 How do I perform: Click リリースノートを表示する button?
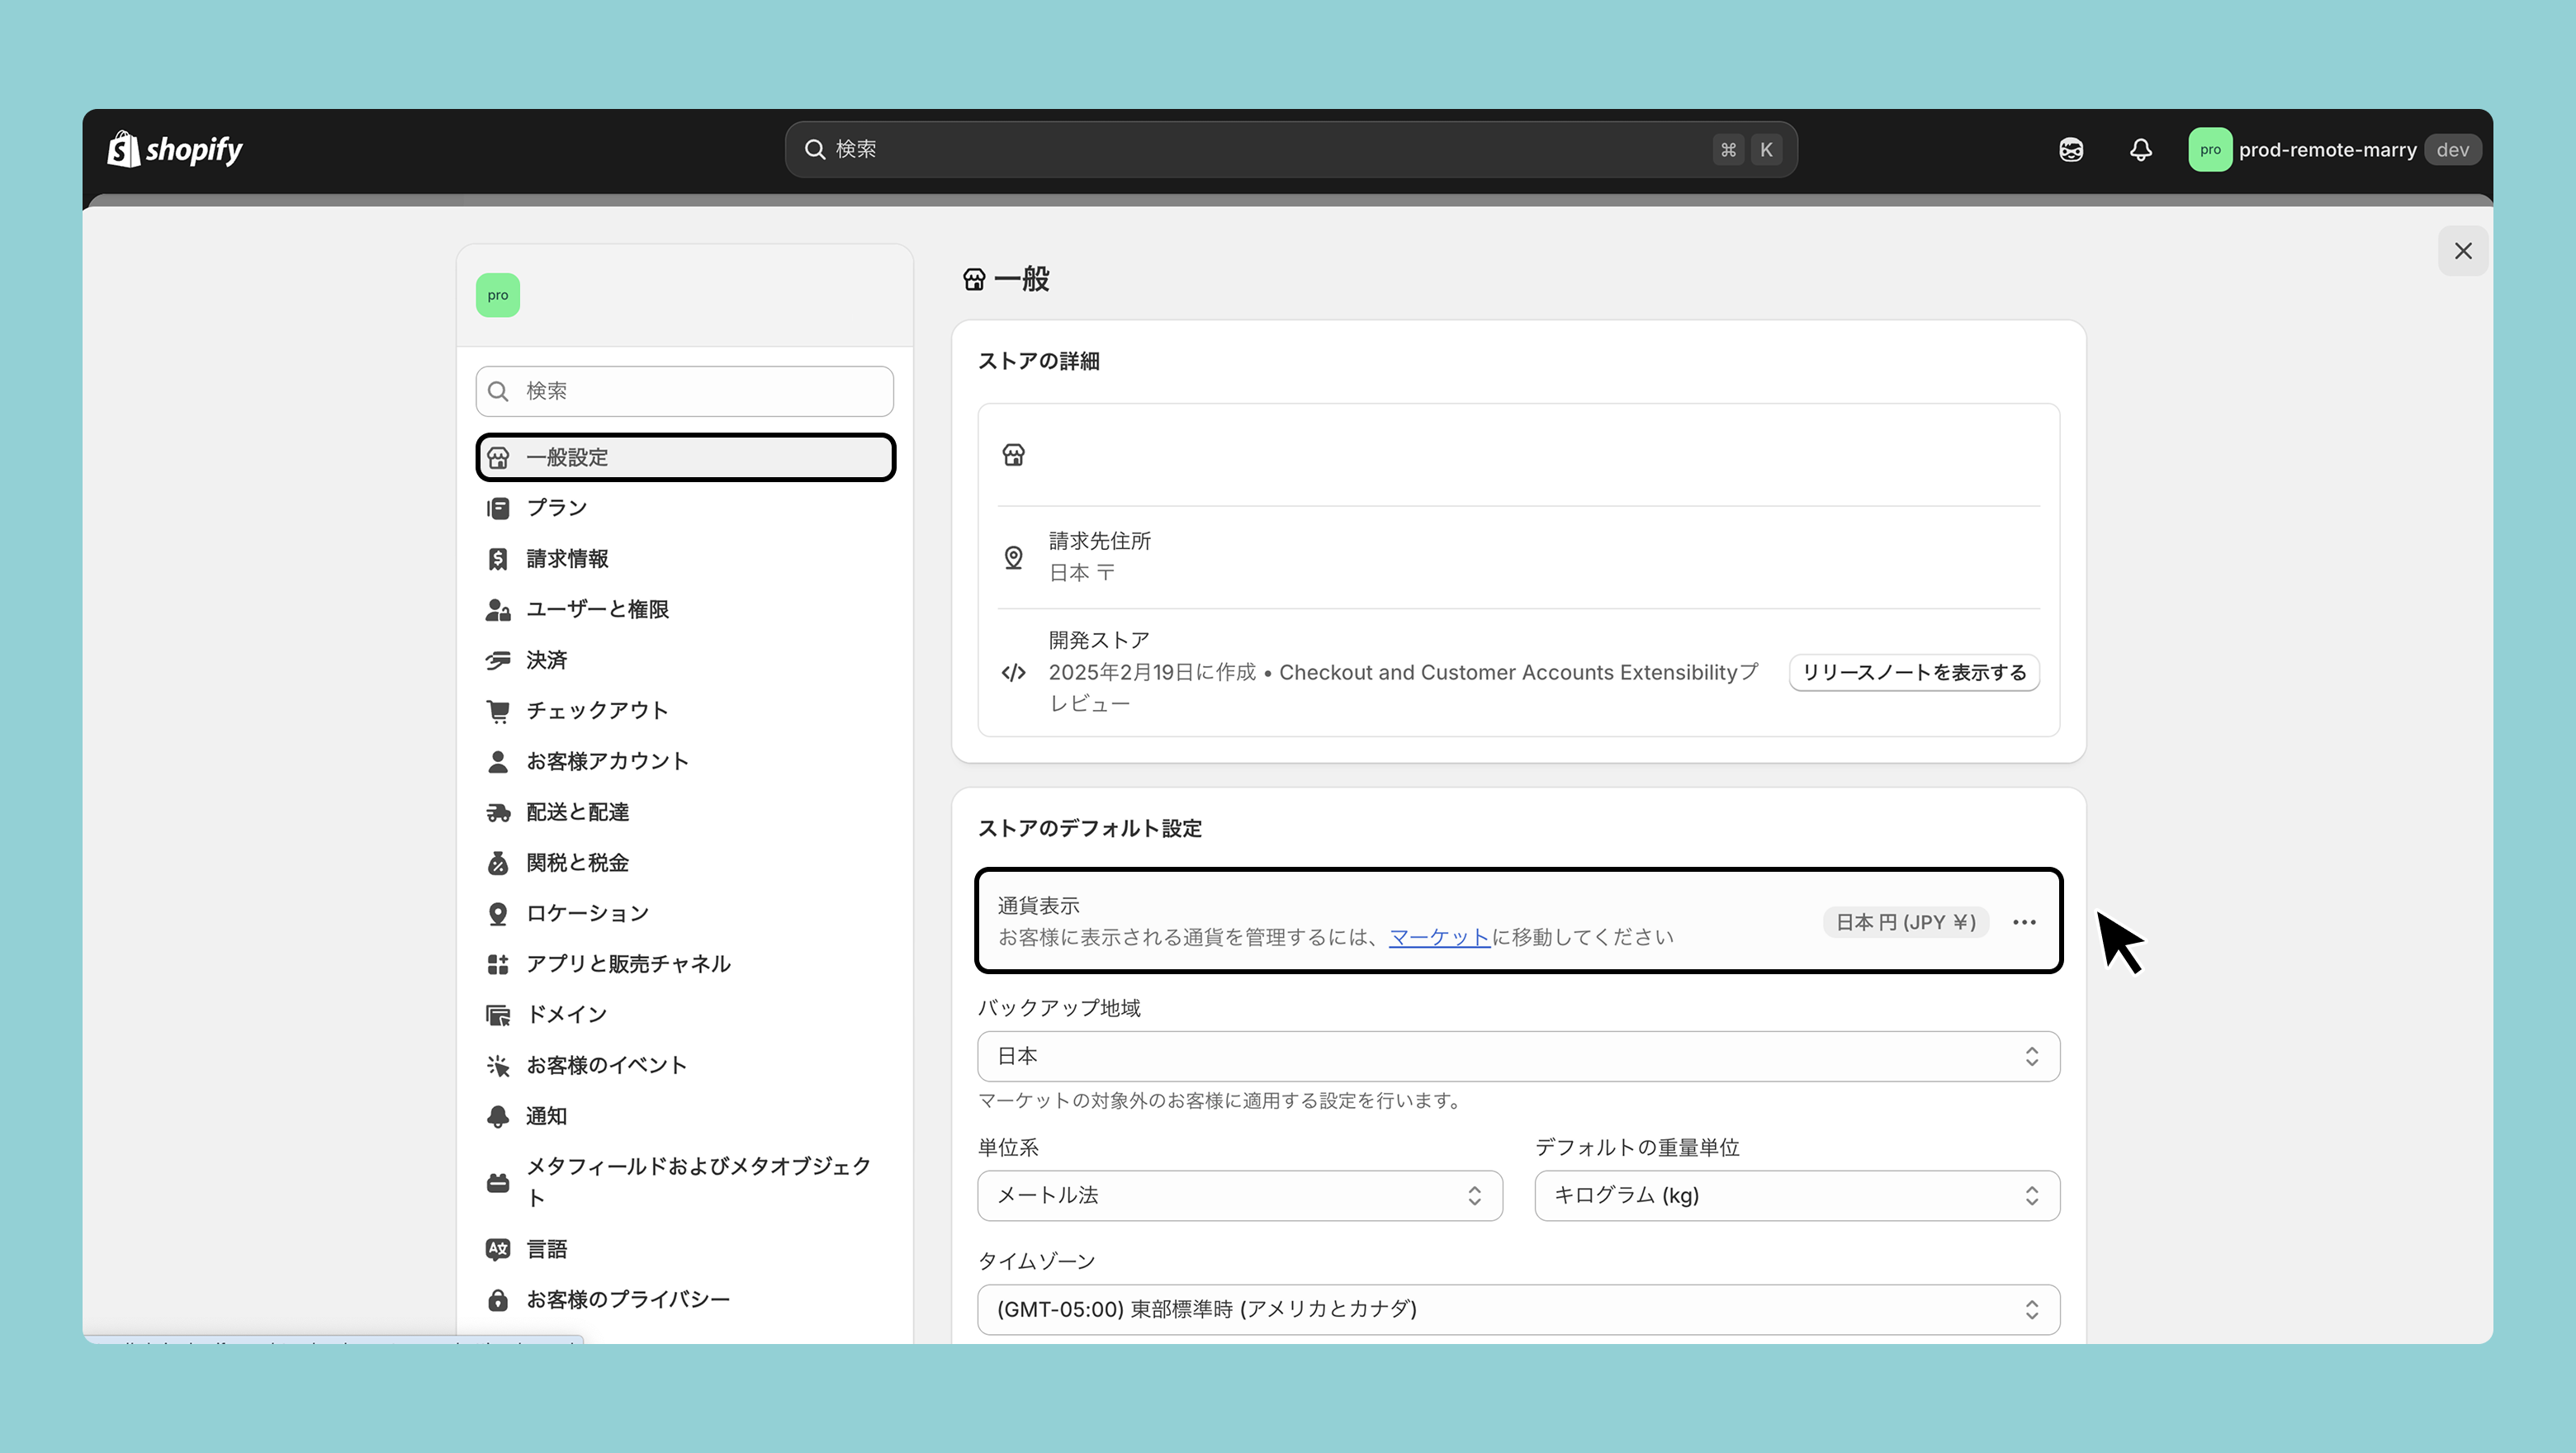click(x=1913, y=672)
